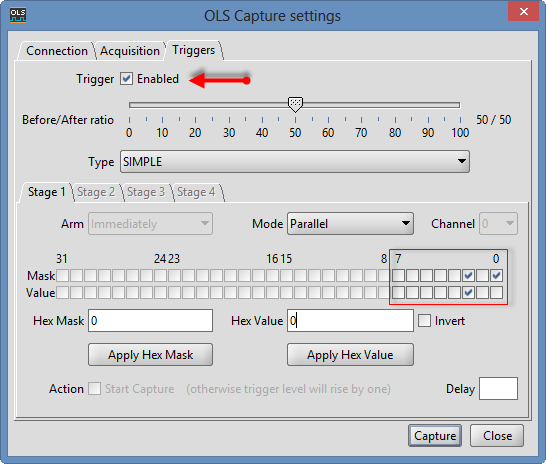
Task: Switch to Stage 3 tab
Action: (x=146, y=192)
